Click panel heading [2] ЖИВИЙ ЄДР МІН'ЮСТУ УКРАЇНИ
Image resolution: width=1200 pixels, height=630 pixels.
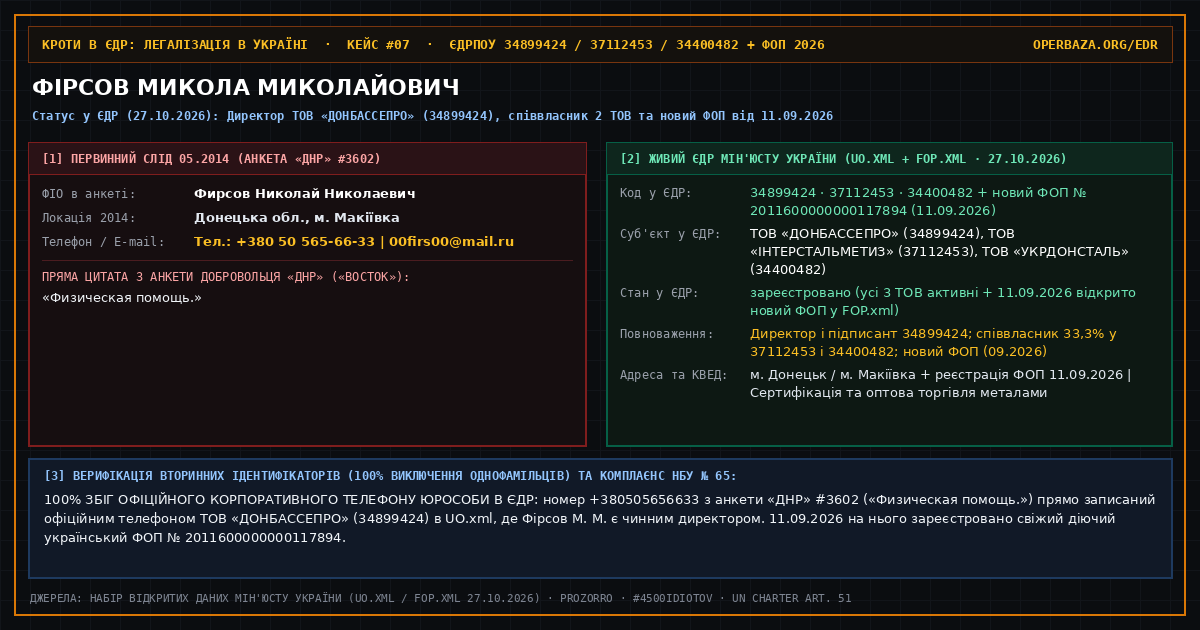(843, 159)
